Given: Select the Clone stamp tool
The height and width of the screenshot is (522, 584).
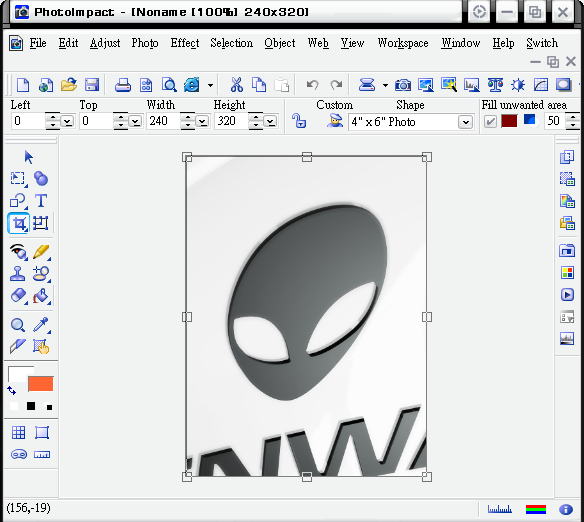Looking at the screenshot, I should 18,274.
